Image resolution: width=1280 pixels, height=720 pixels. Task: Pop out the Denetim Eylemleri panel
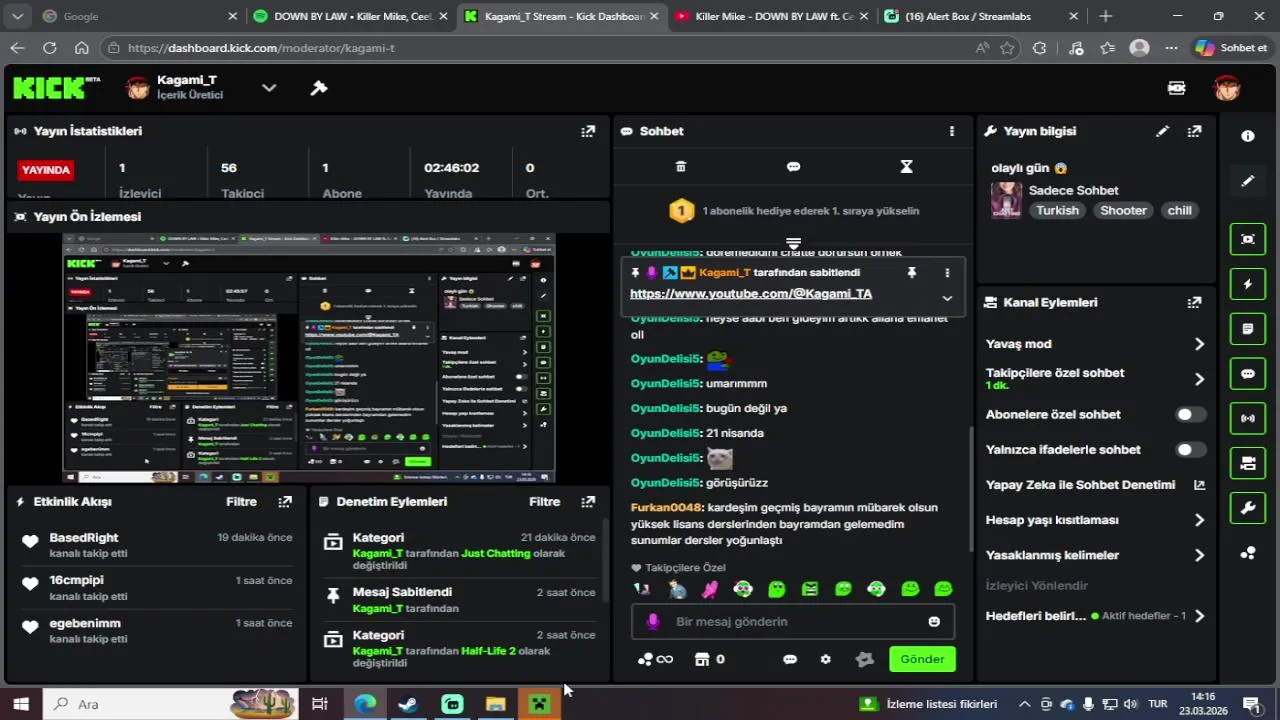[x=588, y=502]
